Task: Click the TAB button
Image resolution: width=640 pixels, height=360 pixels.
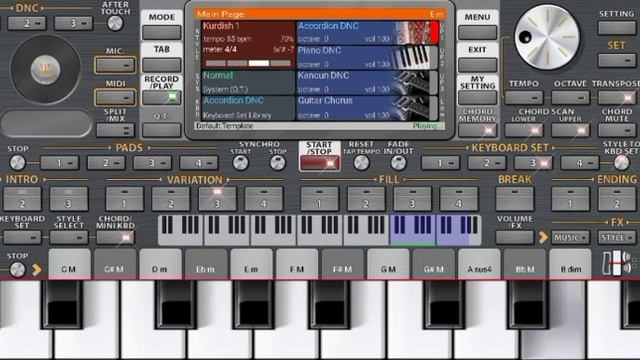Action: pos(162,65)
